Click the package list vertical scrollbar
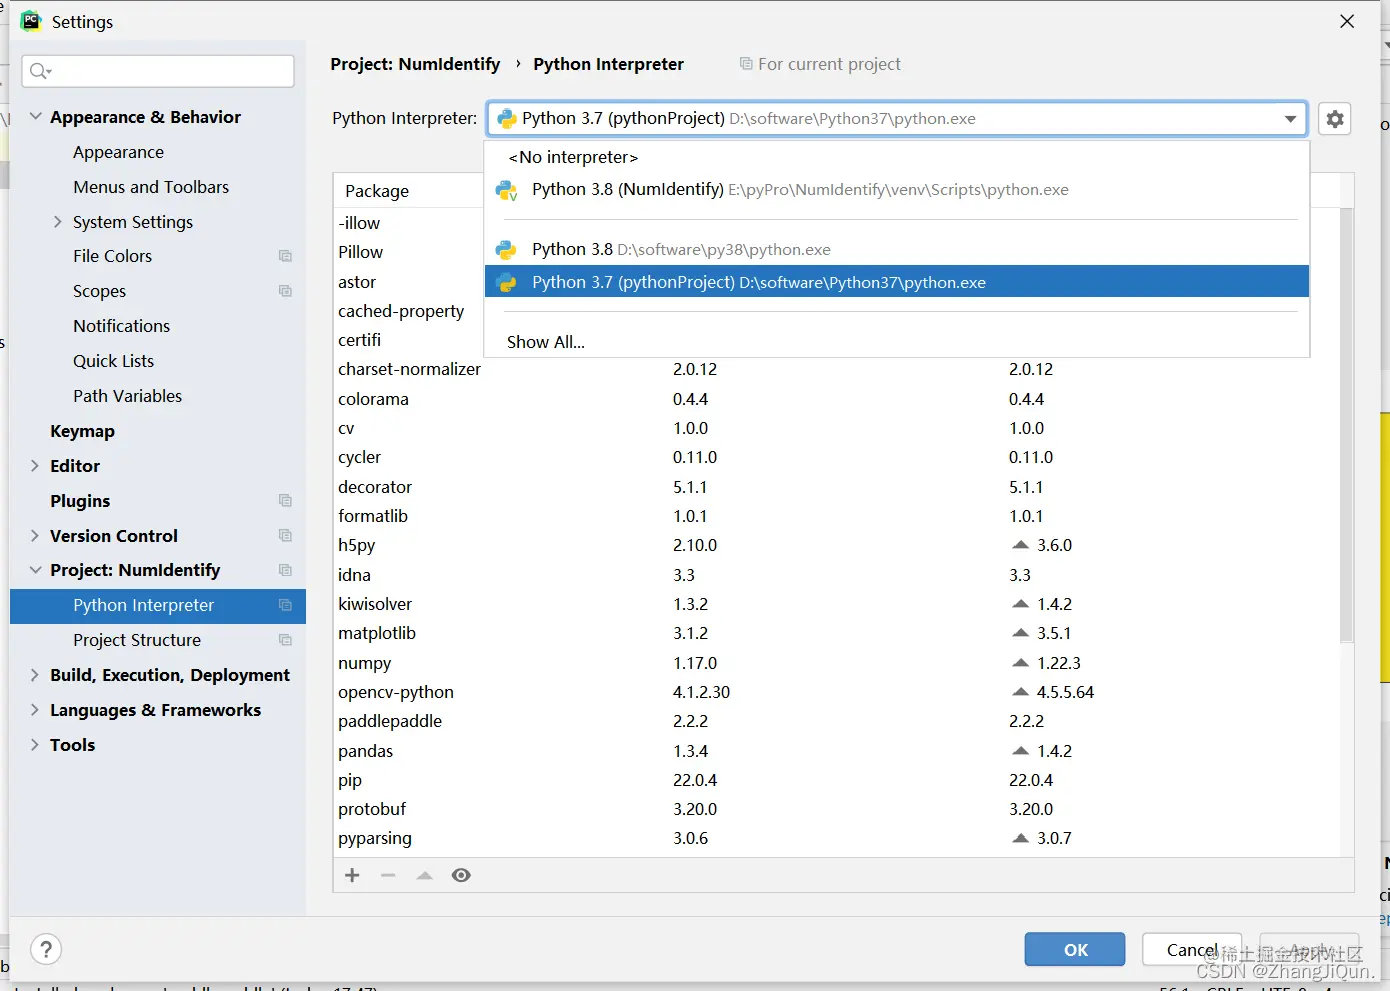 pyautogui.click(x=1346, y=425)
